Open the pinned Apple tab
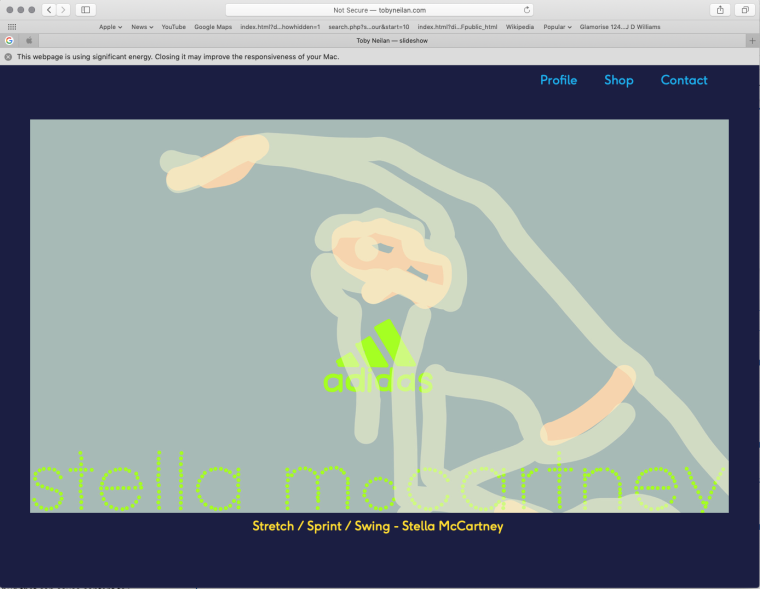Viewport: 760px width, 589px height. pyautogui.click(x=29, y=41)
